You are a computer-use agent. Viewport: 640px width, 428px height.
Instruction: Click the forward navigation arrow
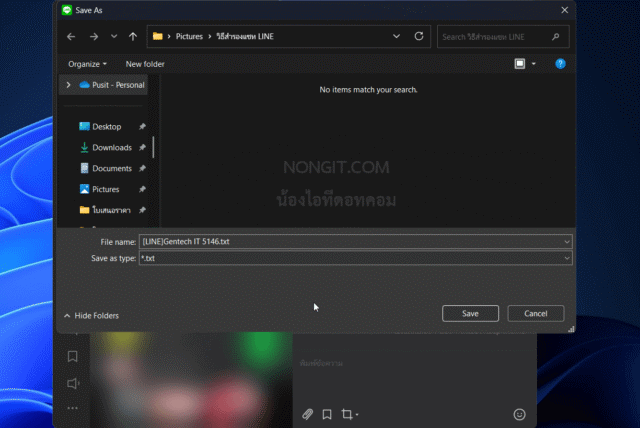coord(94,37)
